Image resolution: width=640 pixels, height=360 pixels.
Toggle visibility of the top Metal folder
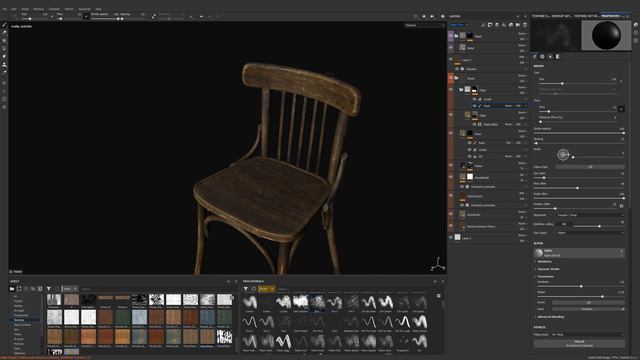[451, 36]
